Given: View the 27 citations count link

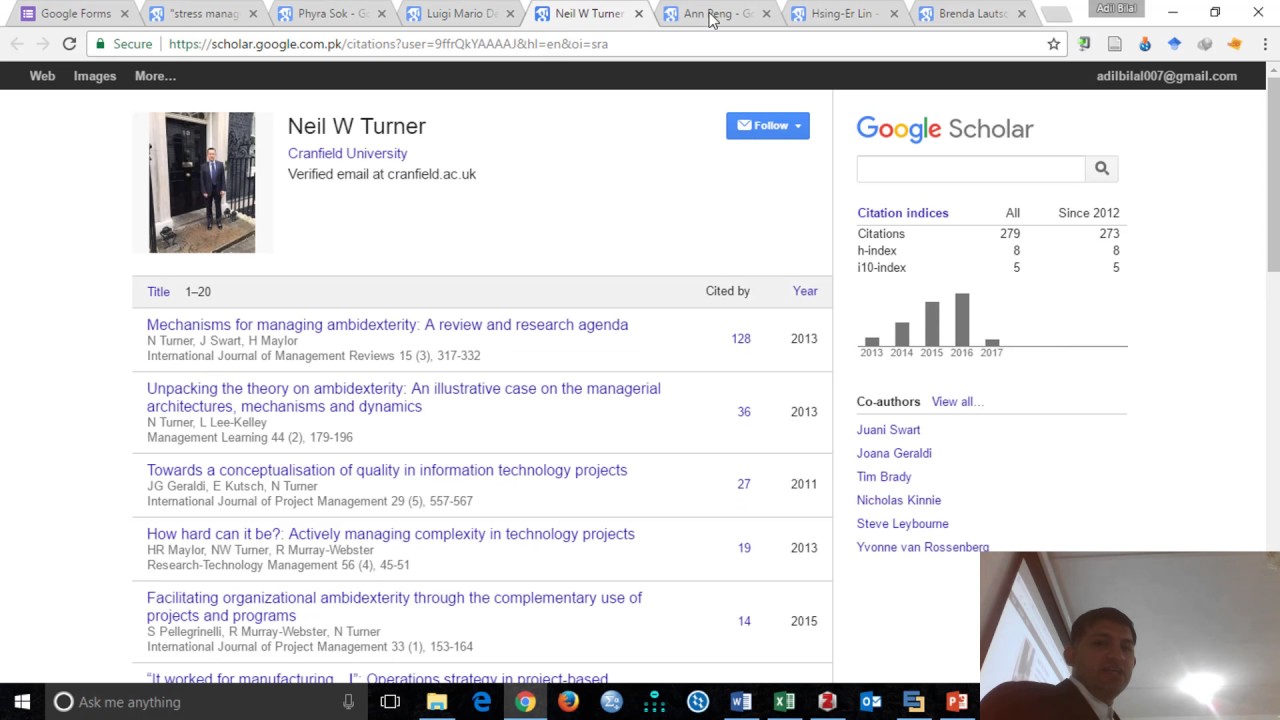Looking at the screenshot, I should (744, 484).
